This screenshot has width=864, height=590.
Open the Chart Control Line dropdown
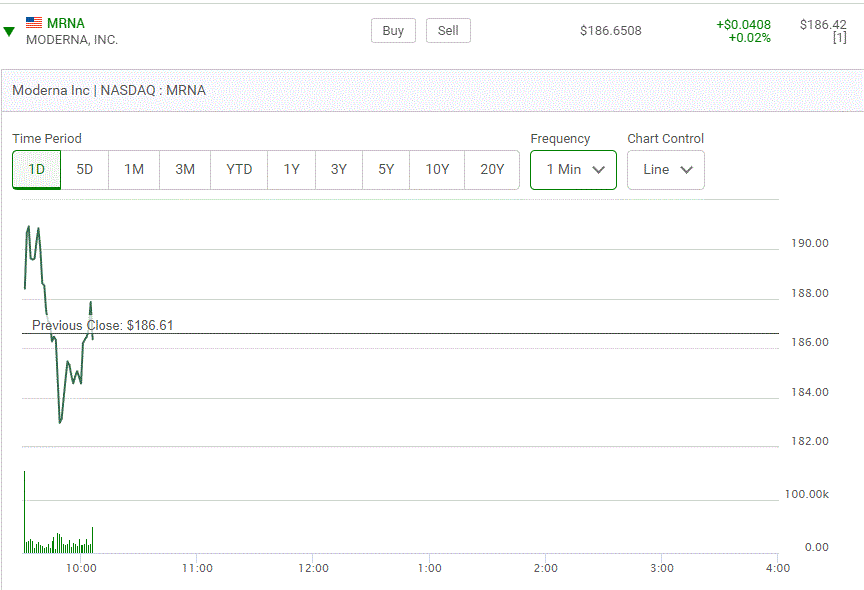coord(666,170)
